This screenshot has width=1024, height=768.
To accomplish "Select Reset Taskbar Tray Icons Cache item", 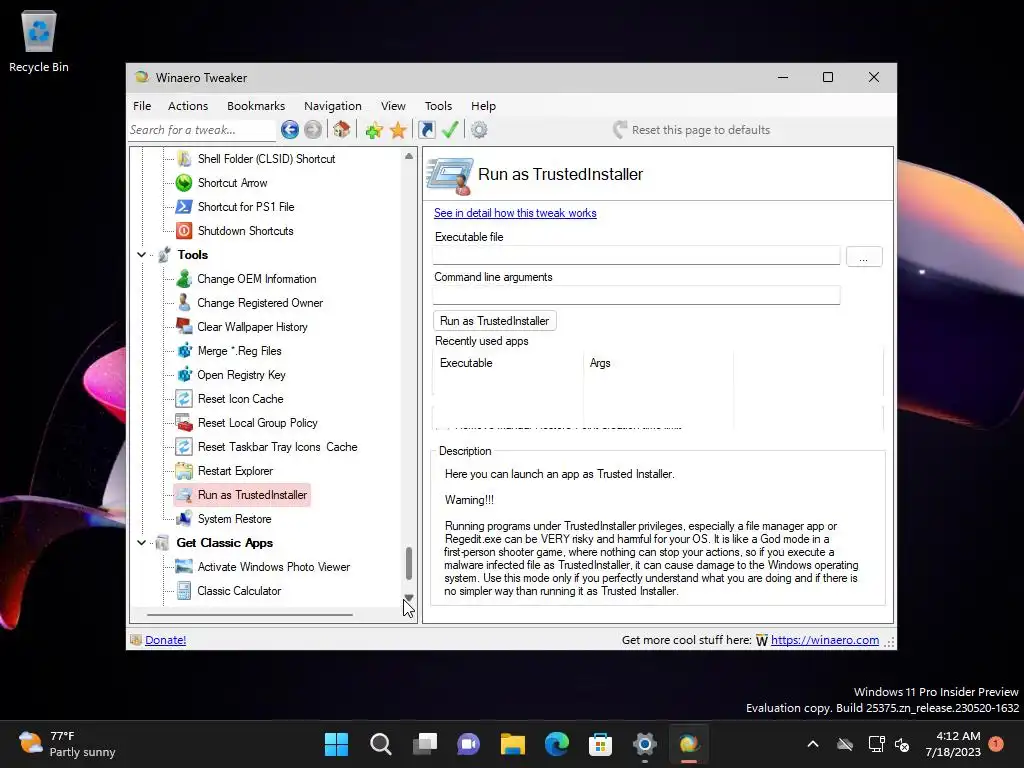I will (277, 447).
